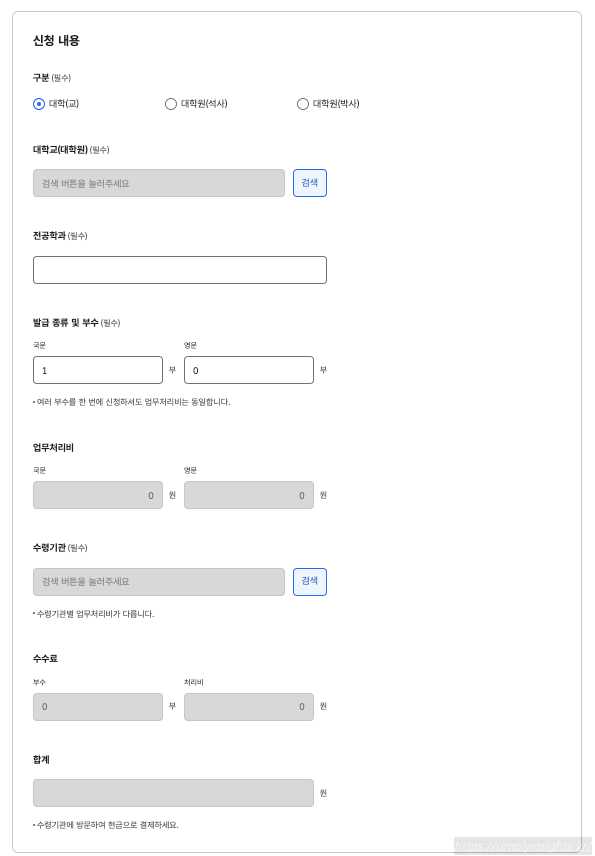
Task: Click the 발급 종류 및 부수 label
Action: tap(70, 322)
